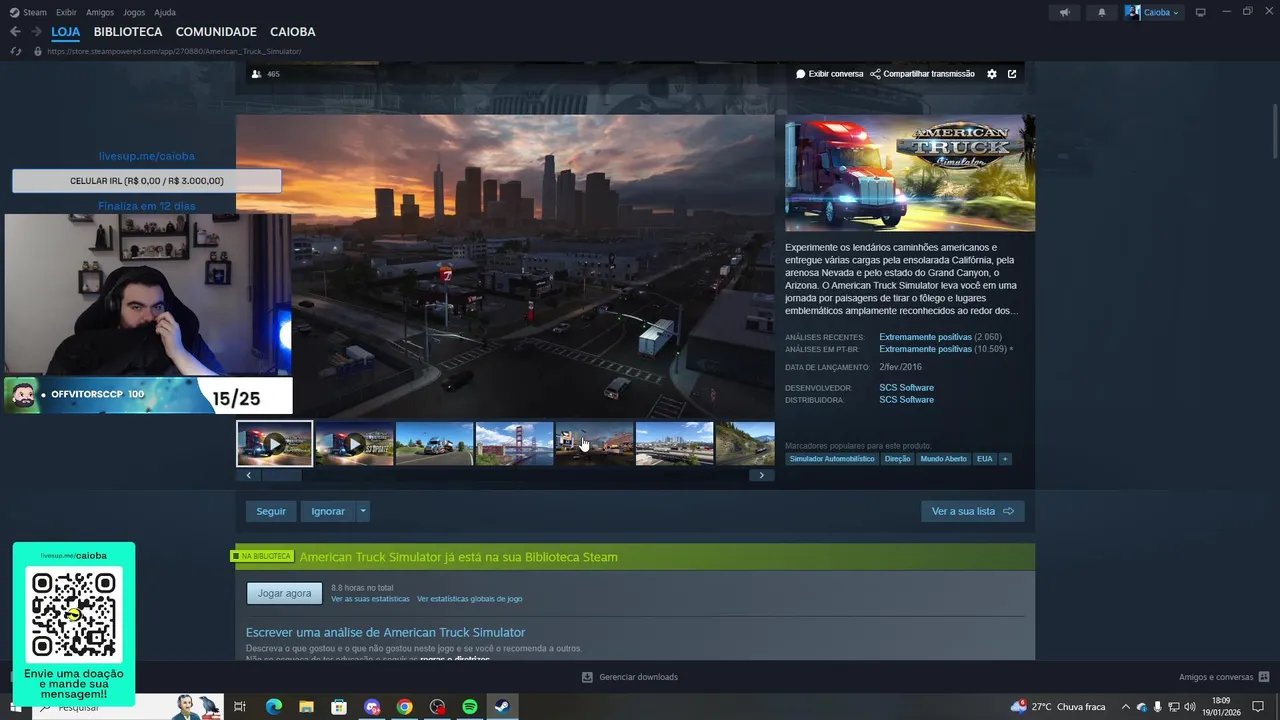Open broadcast settings gear
The height and width of the screenshot is (720, 1280).
(x=992, y=74)
